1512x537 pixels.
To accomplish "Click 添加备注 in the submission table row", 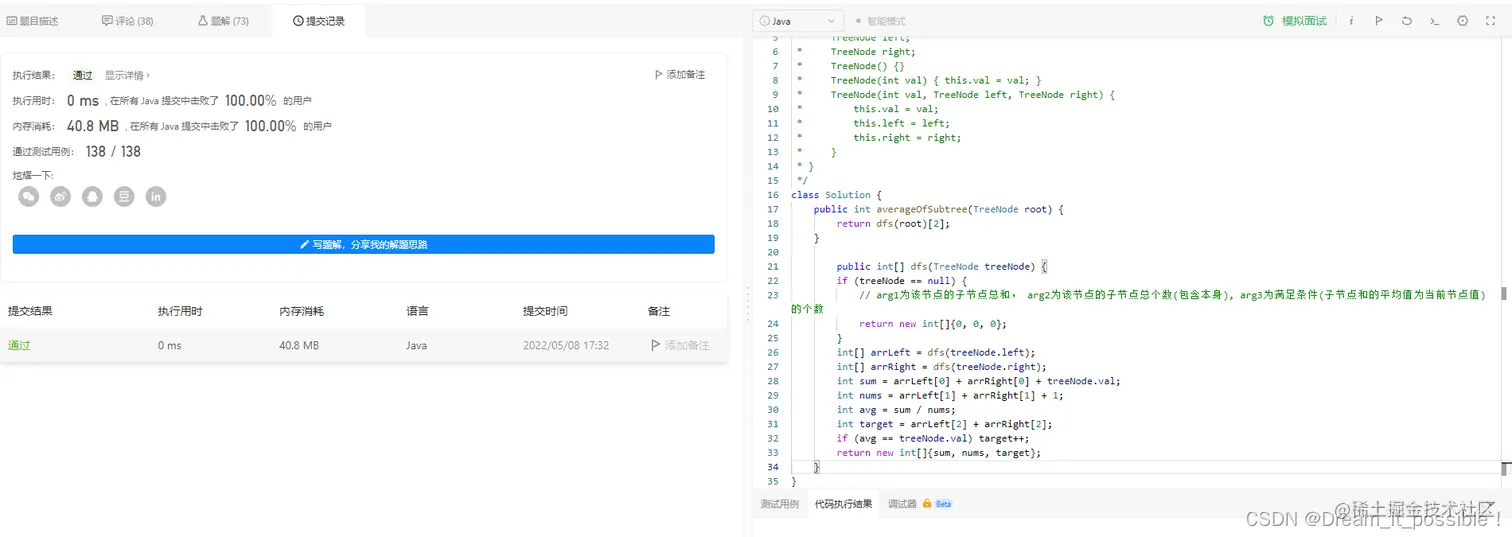I will point(680,345).
